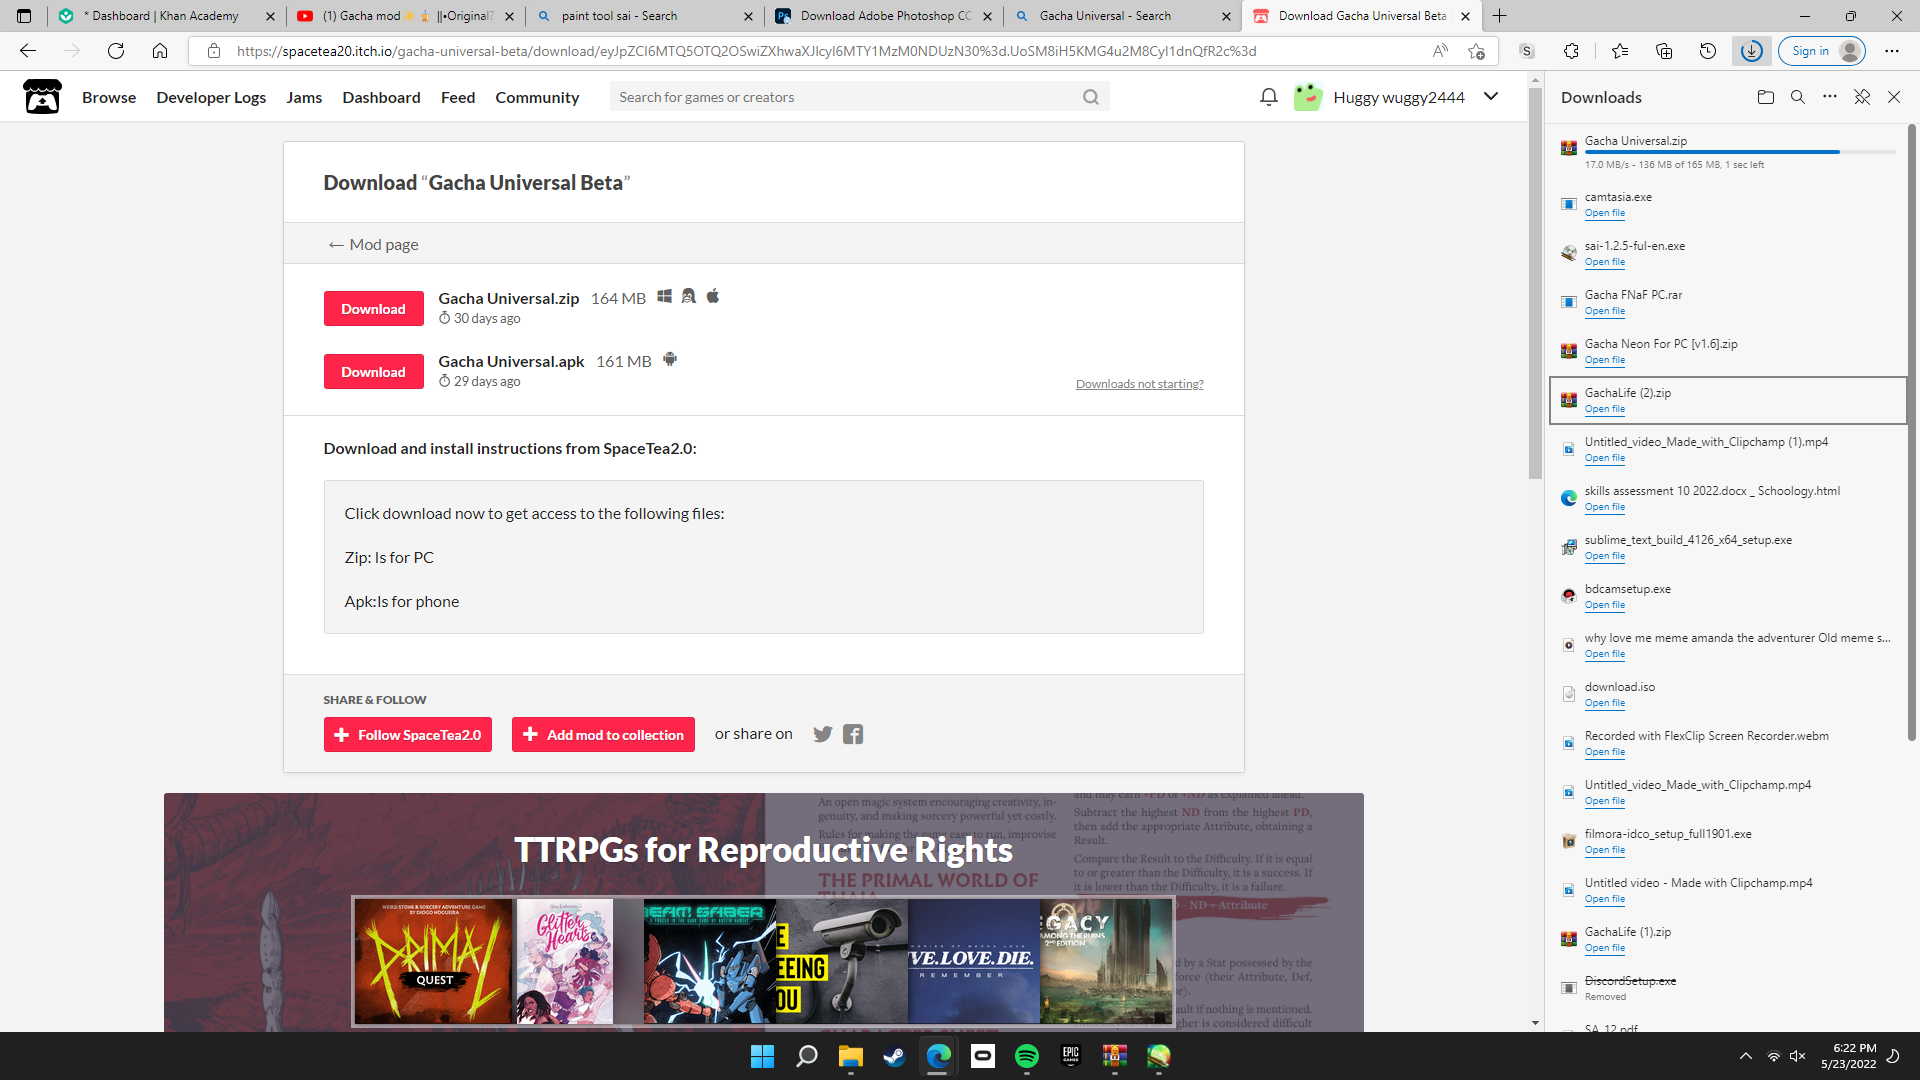
Task: Click the Twitter share icon
Action: (823, 733)
